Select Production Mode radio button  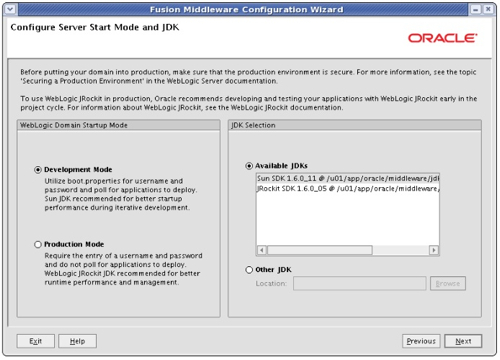click(38, 244)
